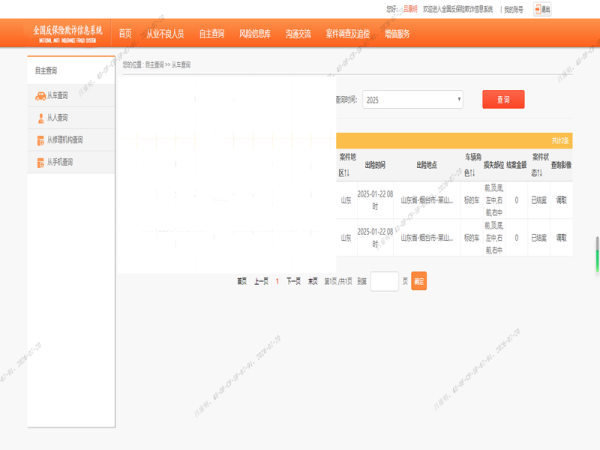Viewport: 600px width, 450px height.
Task: Open the 风险信息库 menu
Action: 255,34
